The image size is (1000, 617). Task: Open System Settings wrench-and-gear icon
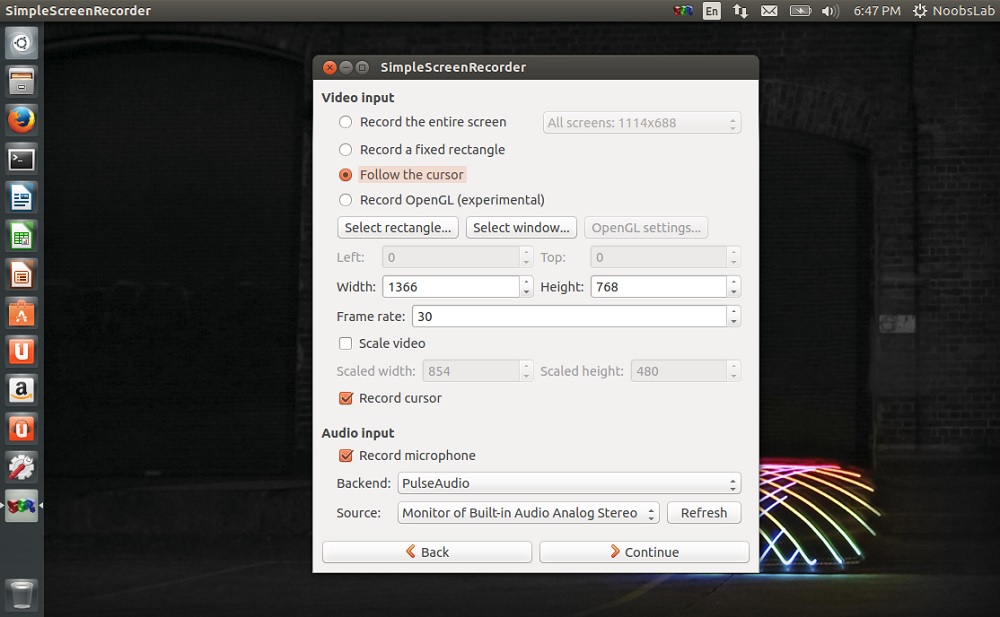click(x=21, y=468)
